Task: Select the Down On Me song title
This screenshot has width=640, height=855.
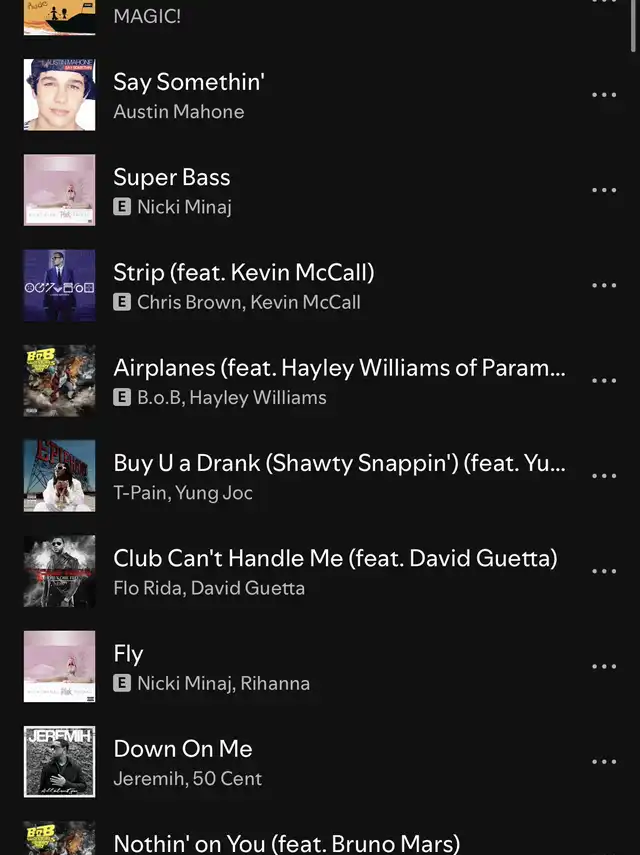Action: (183, 749)
